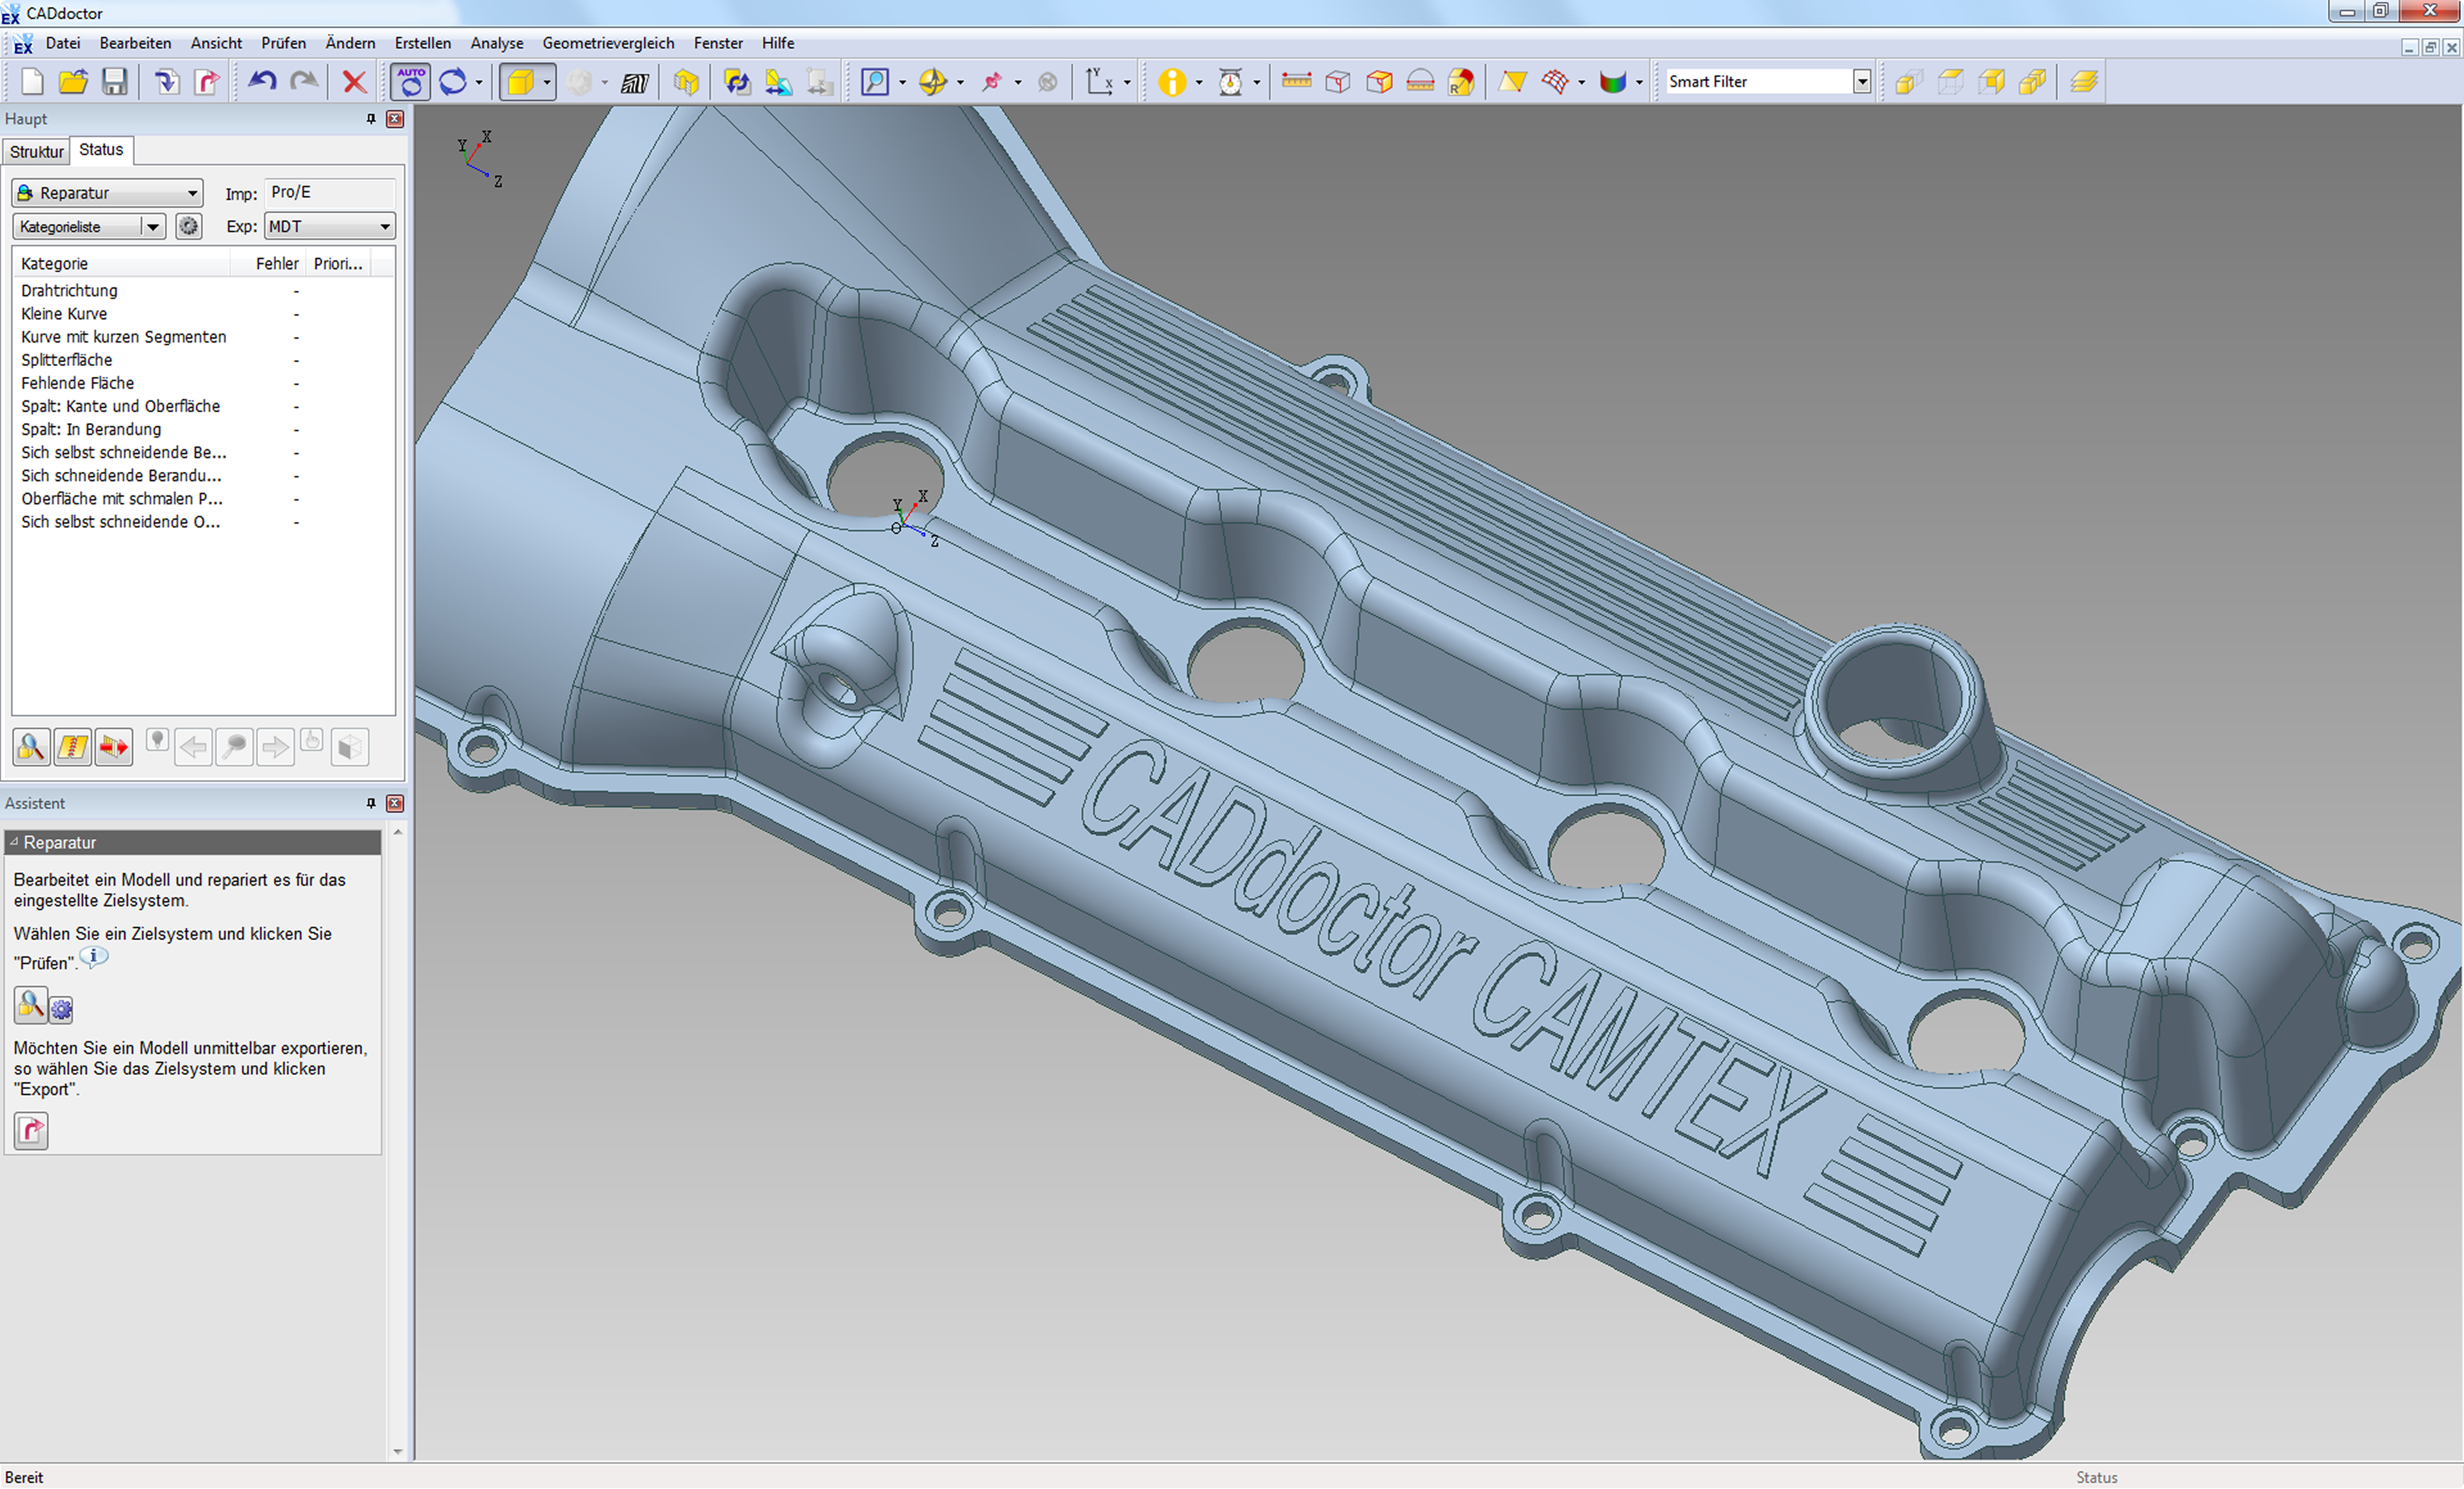Click the color curvature map icon
This screenshot has height=1489, width=2464.
(1612, 82)
